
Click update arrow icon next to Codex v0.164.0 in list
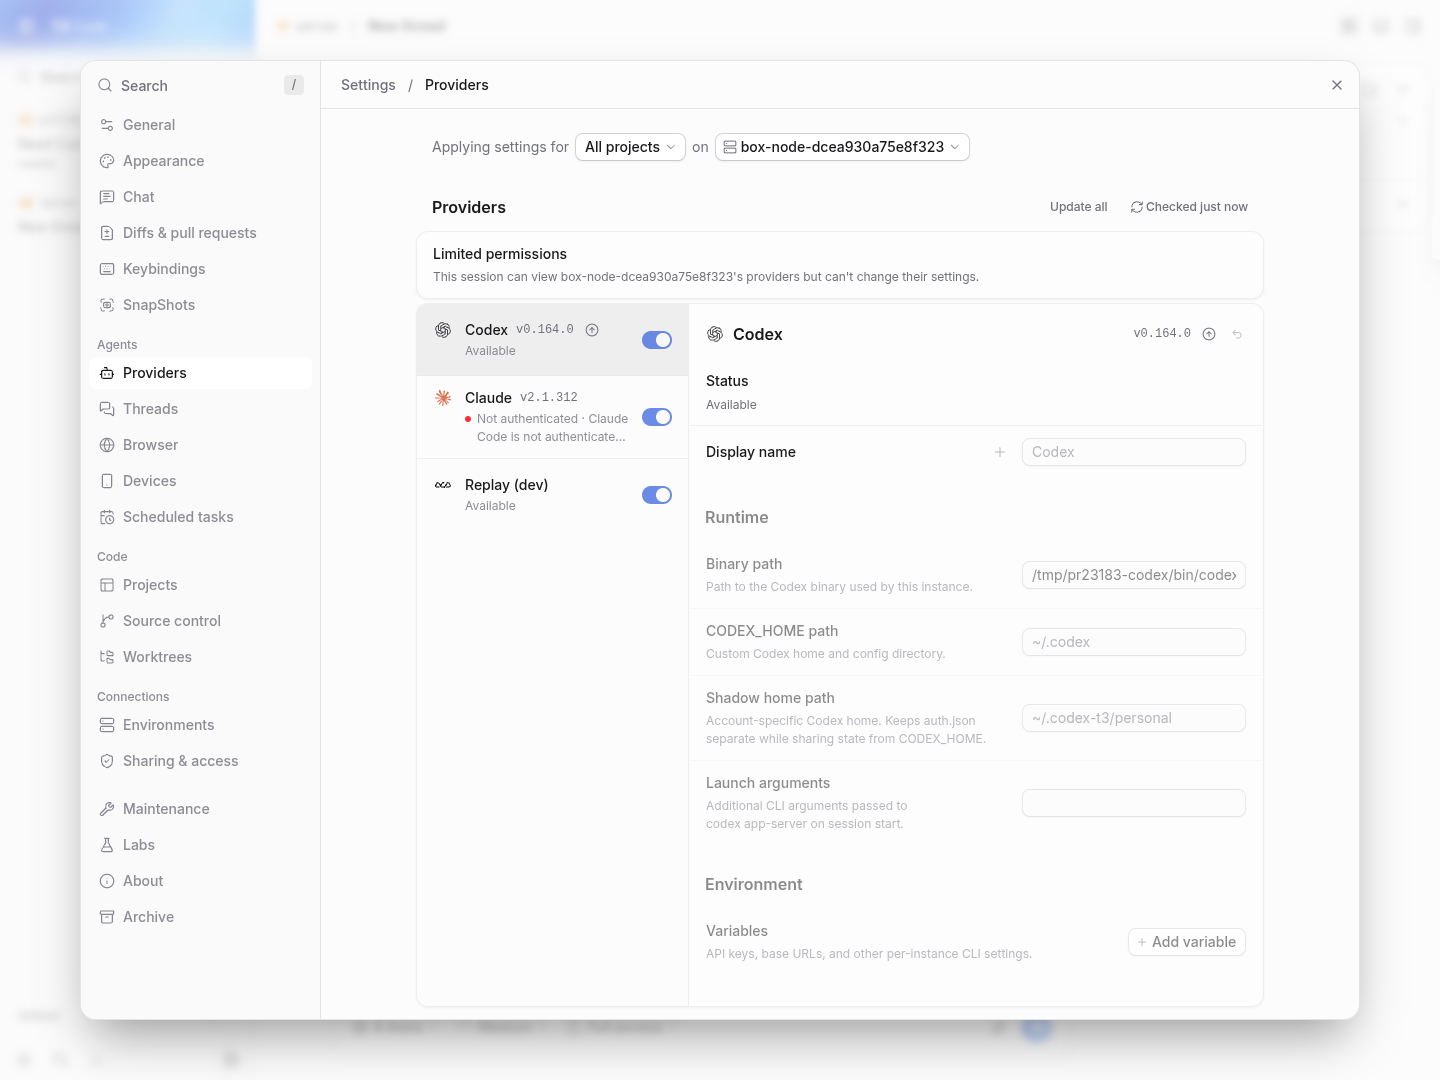[x=592, y=330]
